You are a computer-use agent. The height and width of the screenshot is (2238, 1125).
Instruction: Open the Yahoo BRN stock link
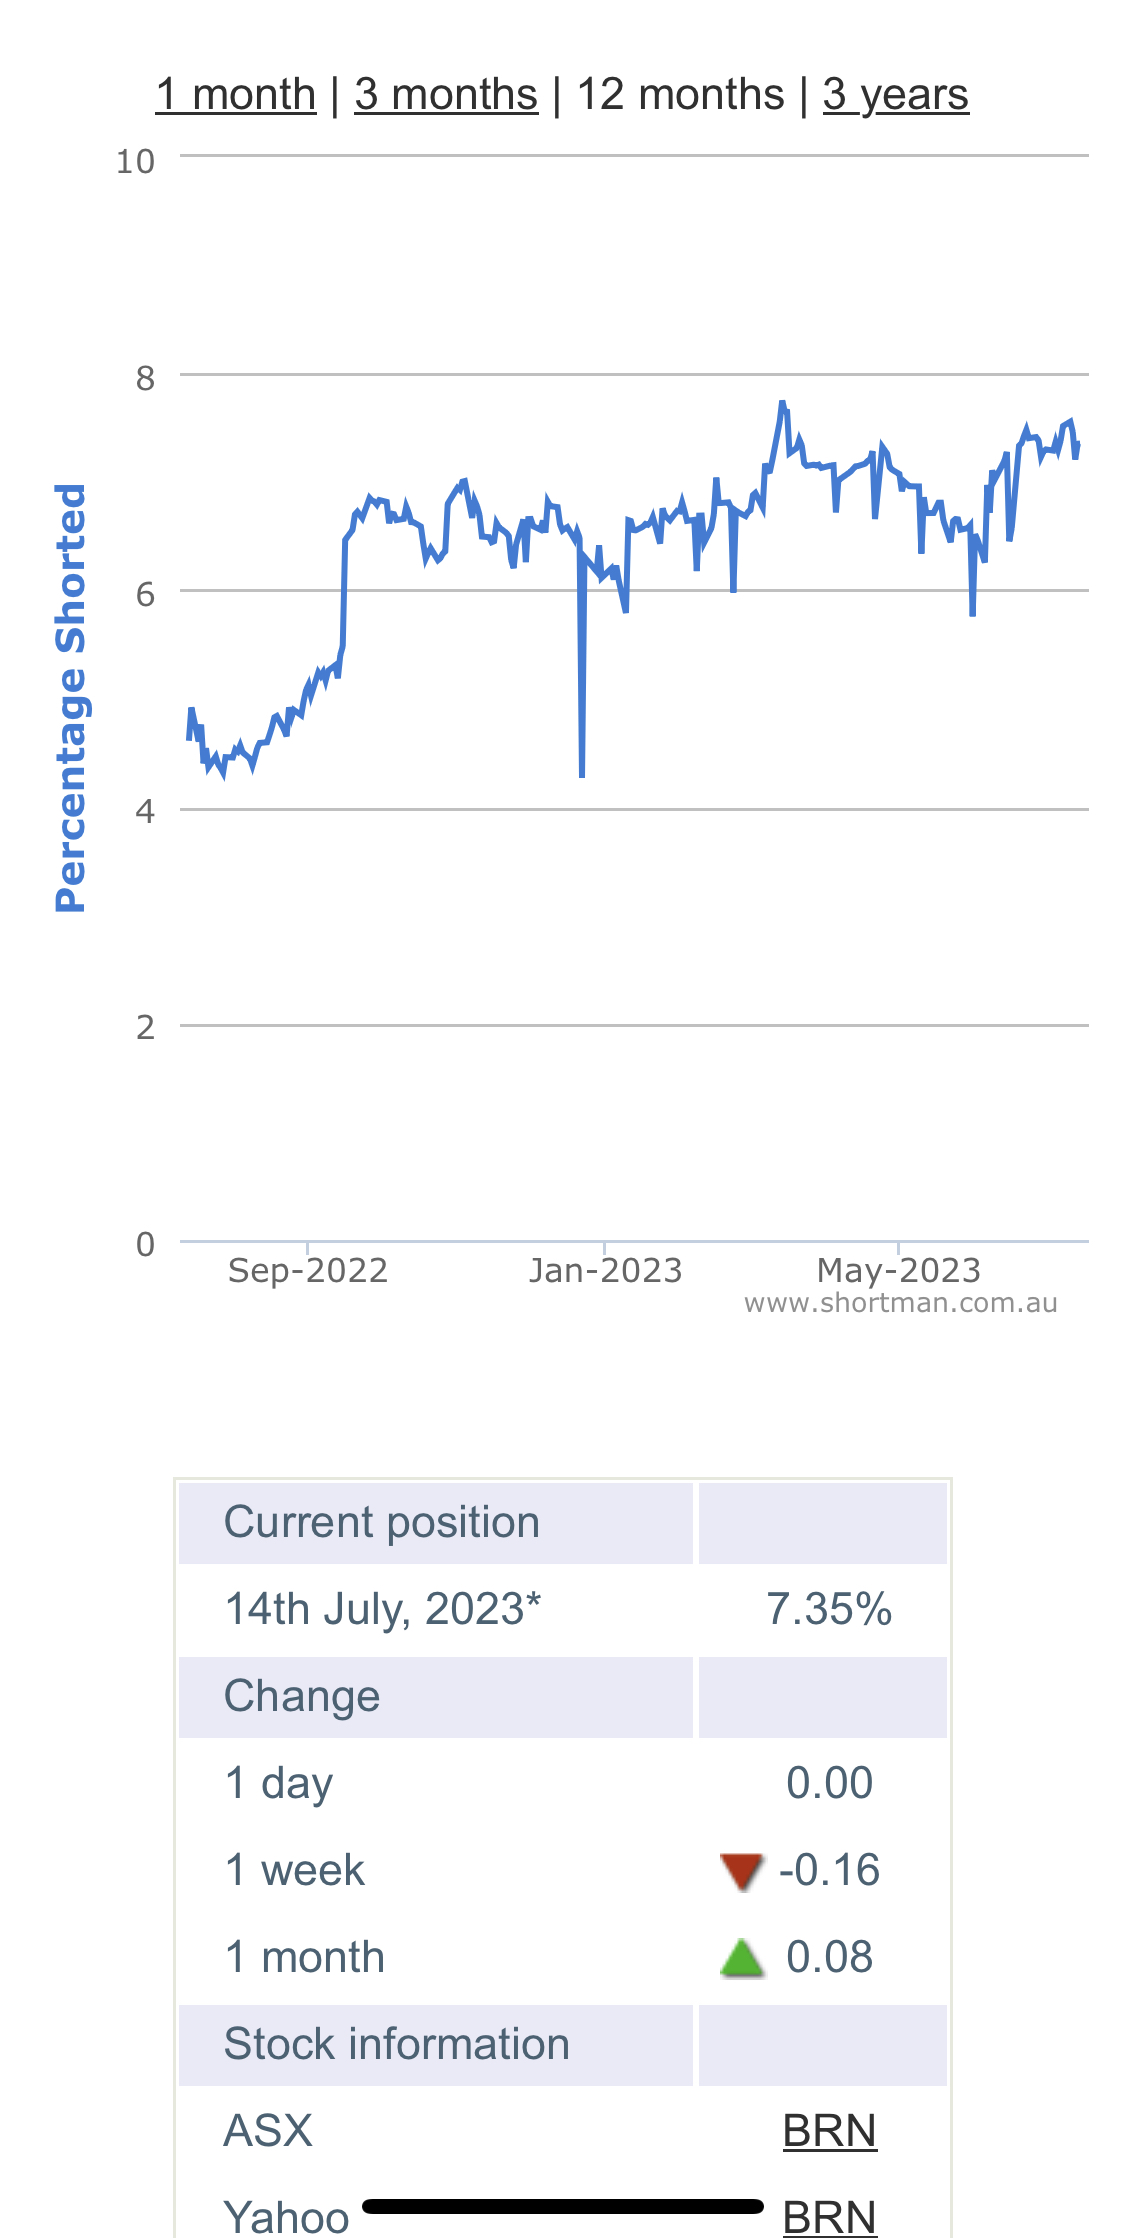click(x=829, y=2218)
